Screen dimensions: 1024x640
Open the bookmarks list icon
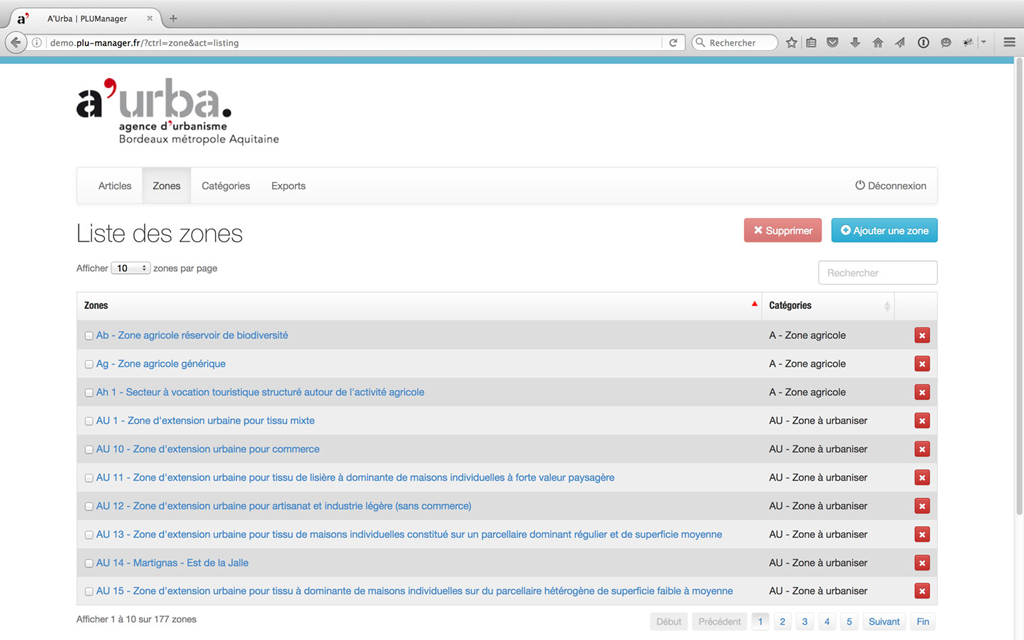tap(811, 42)
